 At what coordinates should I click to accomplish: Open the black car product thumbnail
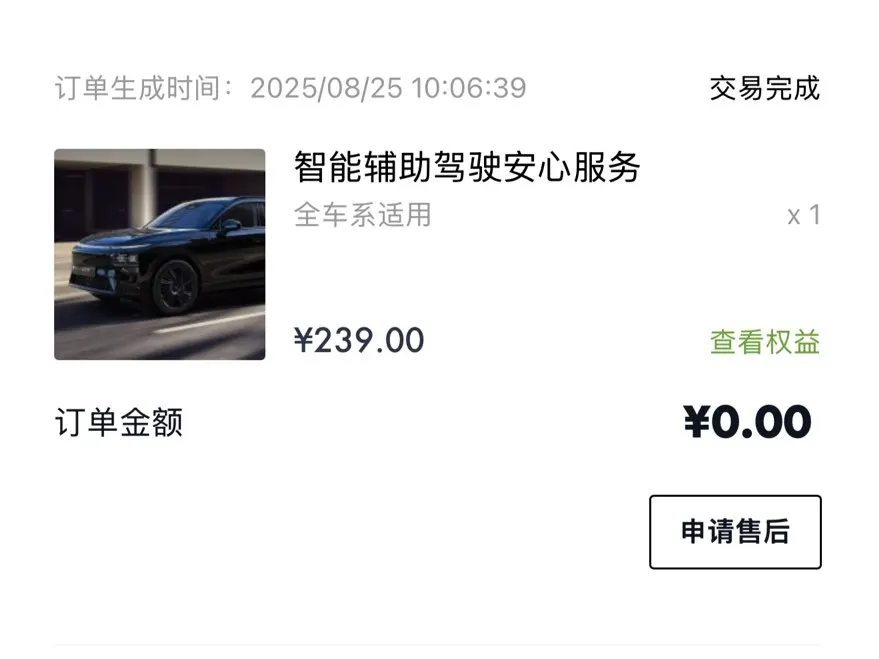(160, 254)
